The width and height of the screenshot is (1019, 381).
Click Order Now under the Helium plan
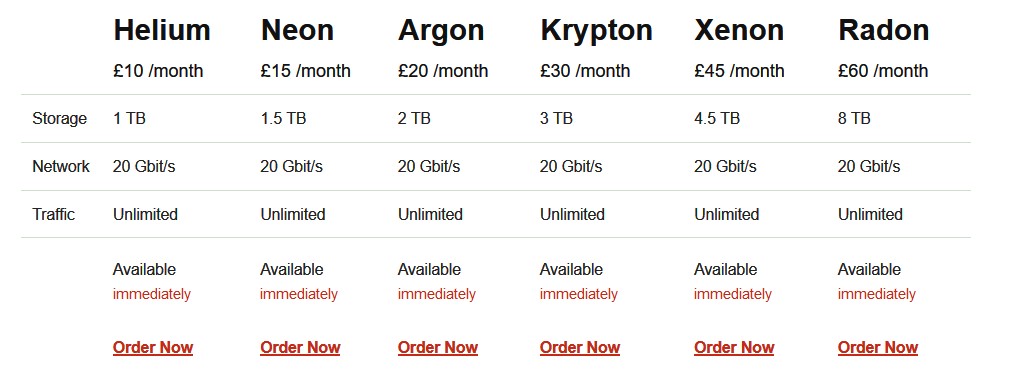tap(153, 348)
